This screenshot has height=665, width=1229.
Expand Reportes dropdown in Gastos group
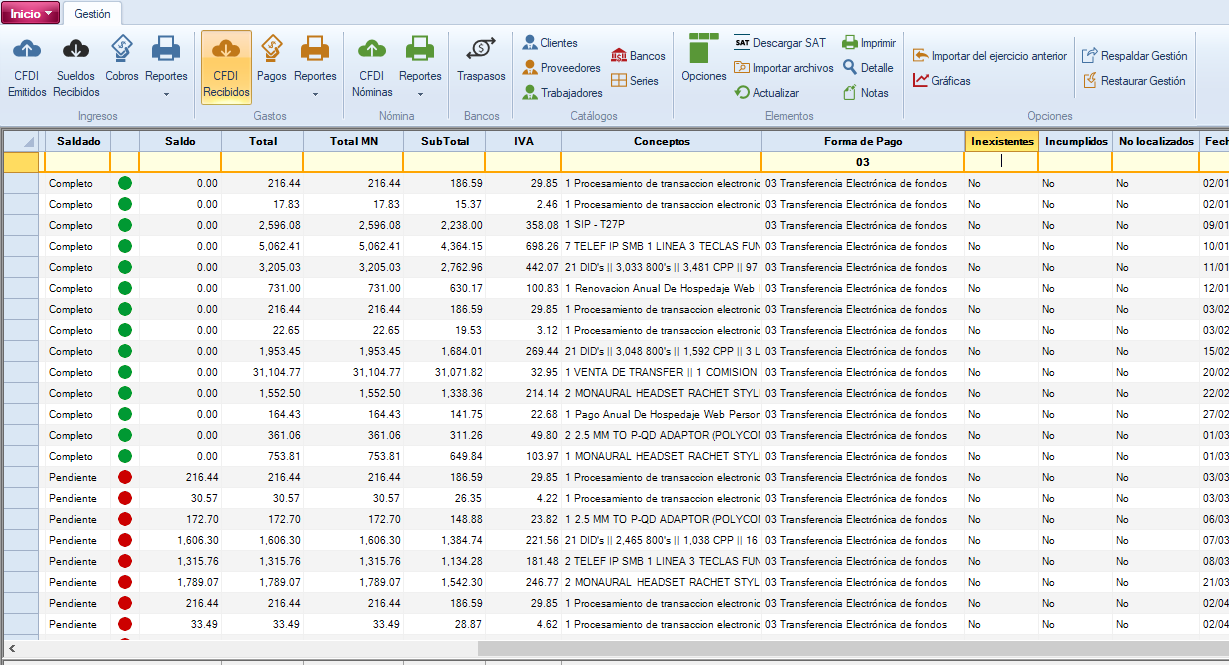coord(315,94)
